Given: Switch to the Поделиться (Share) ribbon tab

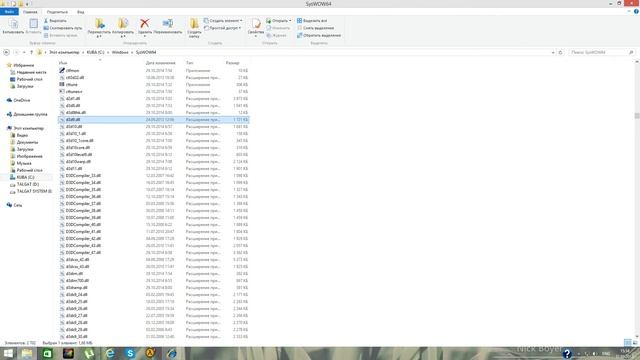Looking at the screenshot, I should [x=57, y=12].
